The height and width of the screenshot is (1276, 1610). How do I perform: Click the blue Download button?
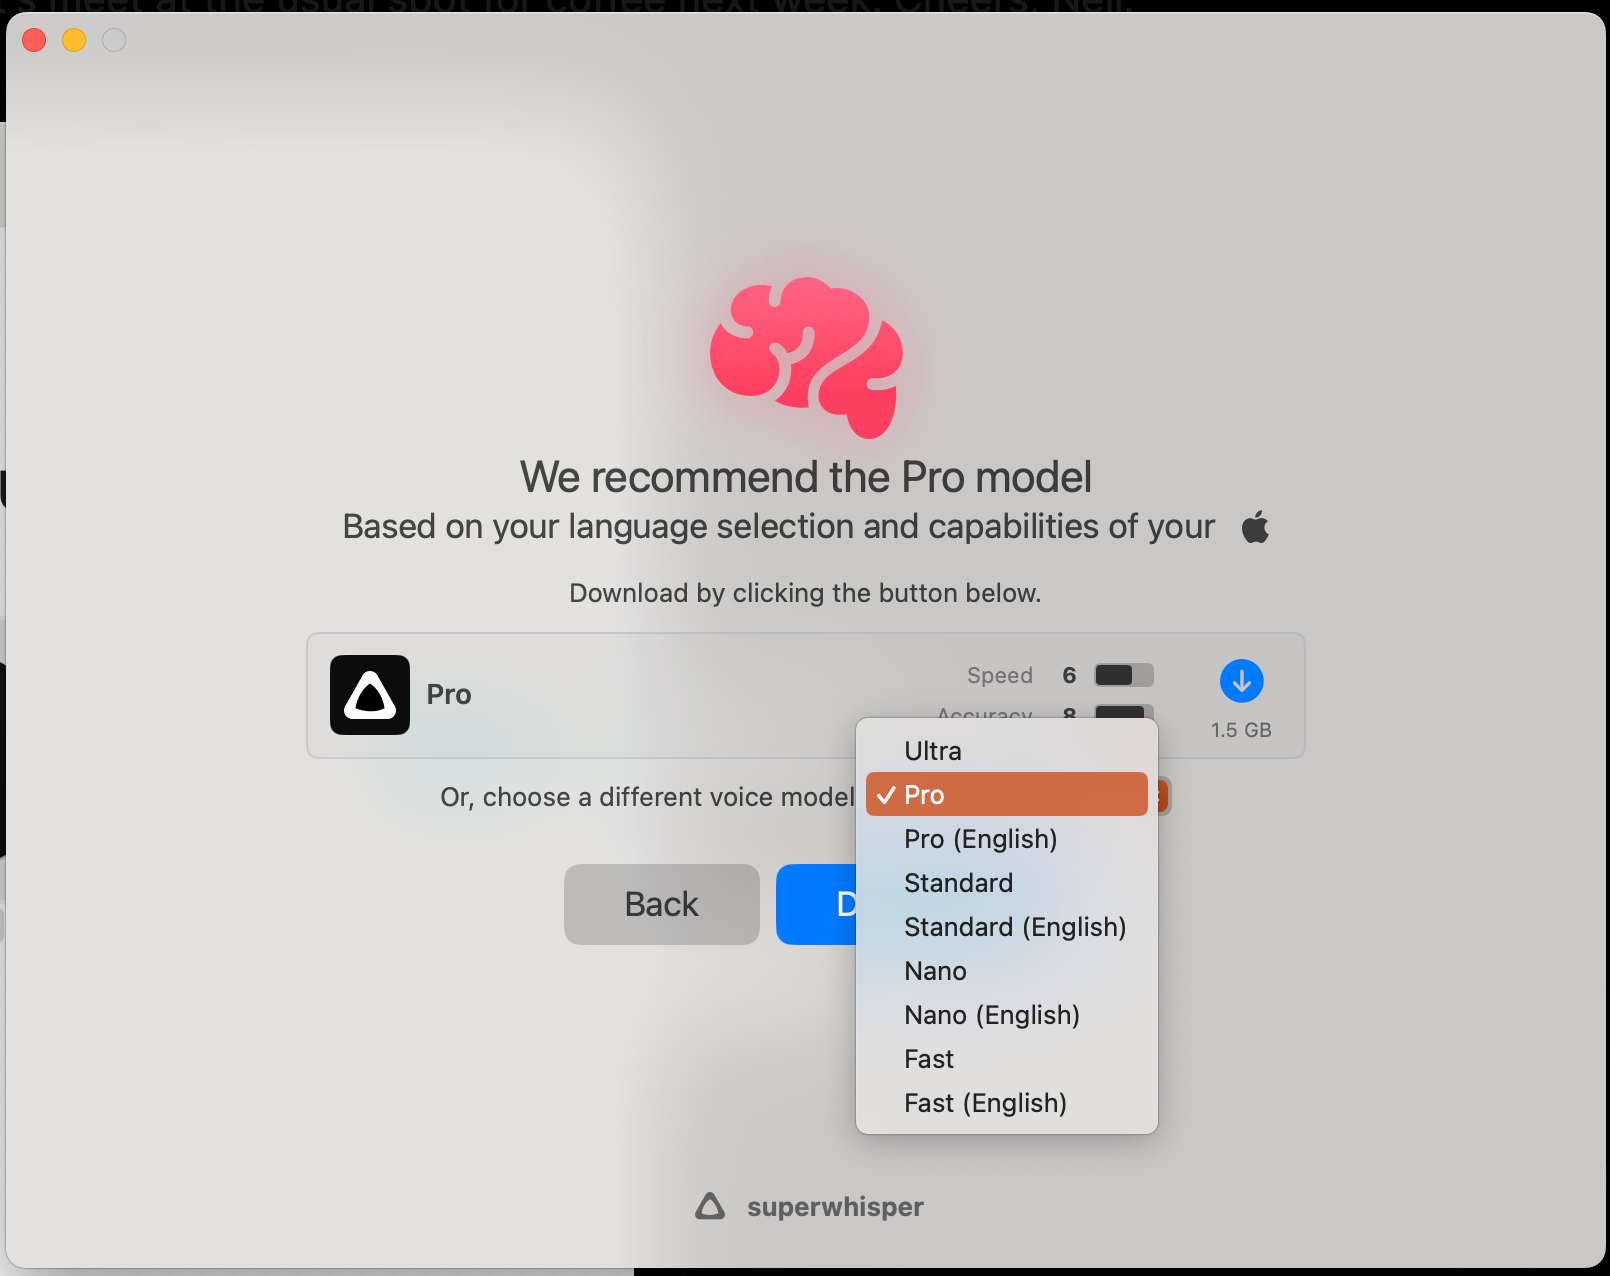pyautogui.click(x=816, y=904)
